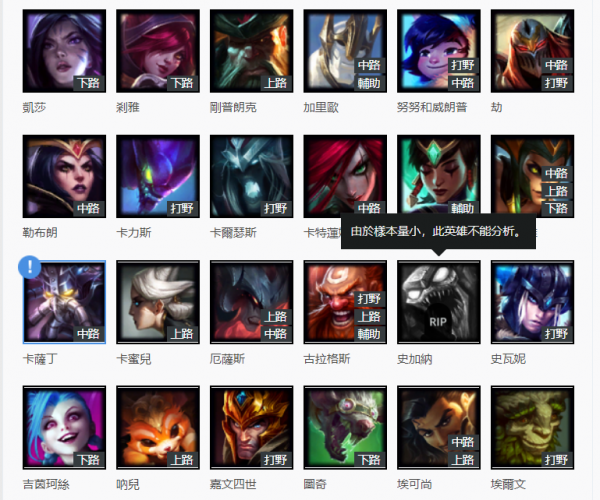Click the 勒布朗 champion portrait
The height and width of the screenshot is (500, 600).
pyautogui.click(x=64, y=176)
